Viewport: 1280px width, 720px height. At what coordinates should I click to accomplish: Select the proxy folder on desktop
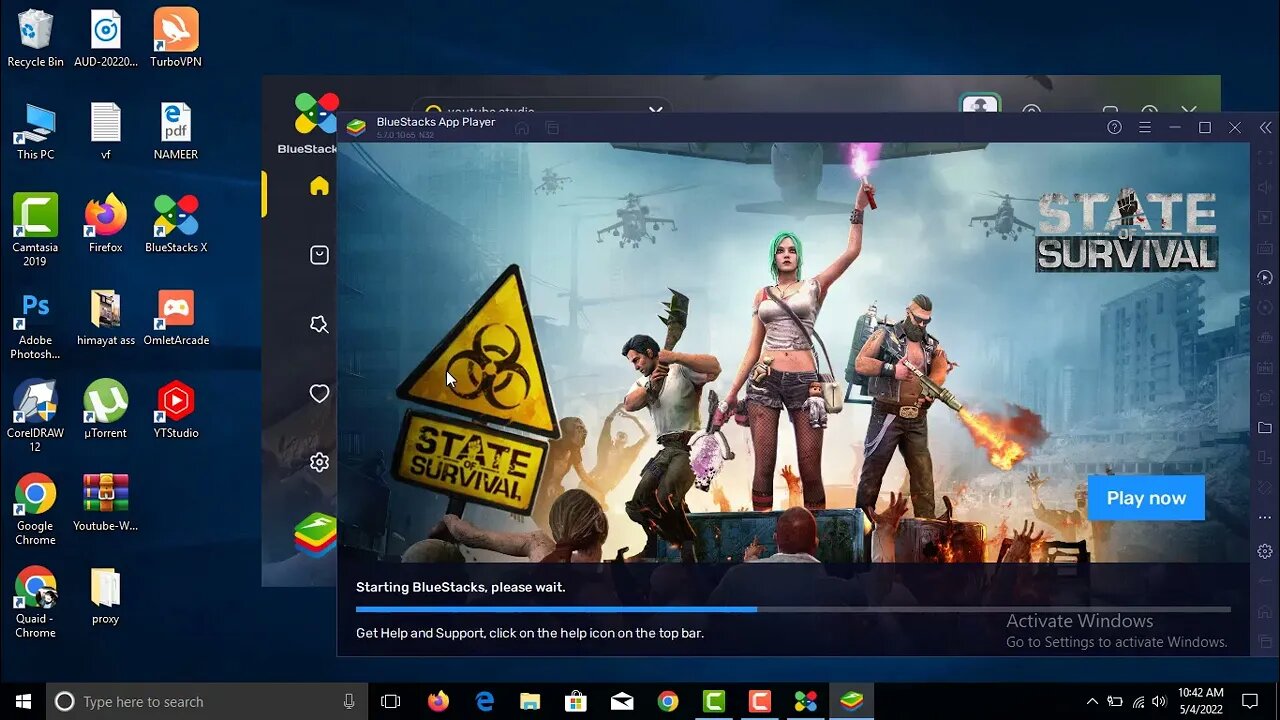[105, 596]
